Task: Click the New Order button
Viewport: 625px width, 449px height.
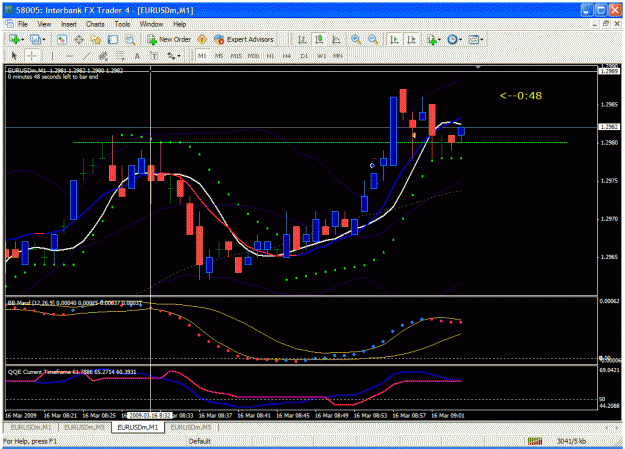Action: (x=169, y=39)
